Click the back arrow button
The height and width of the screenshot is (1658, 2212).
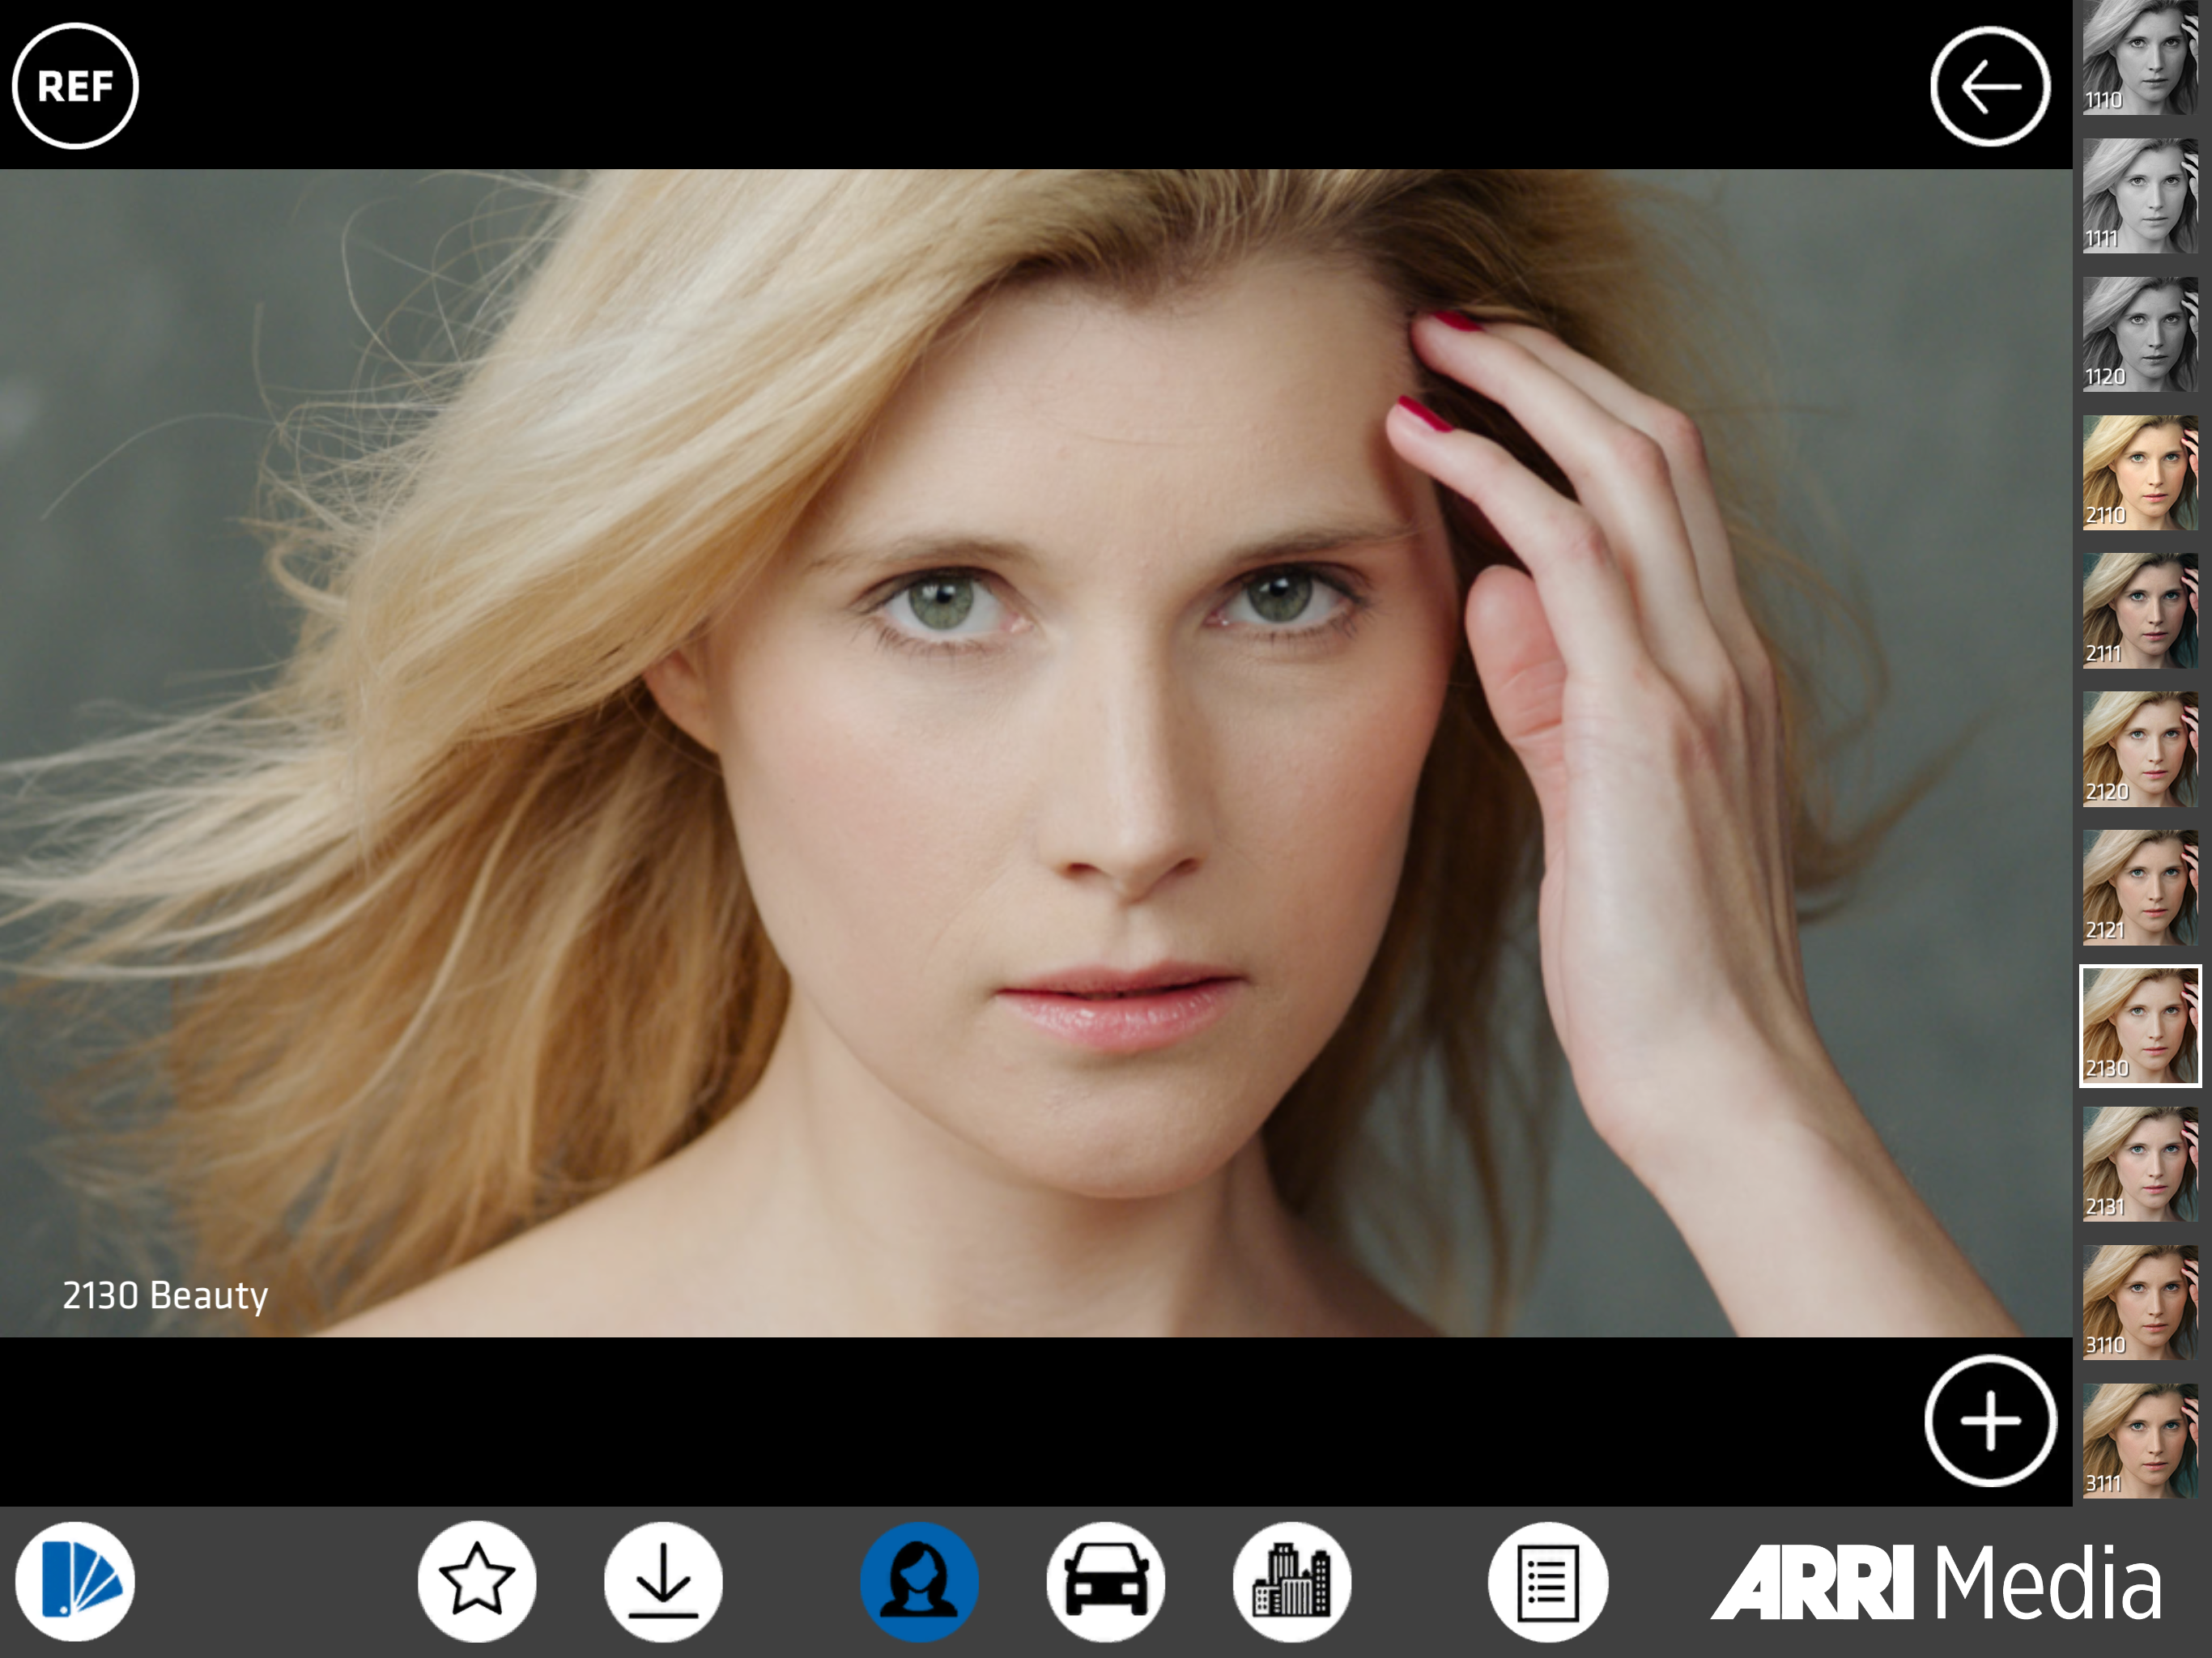point(1990,87)
